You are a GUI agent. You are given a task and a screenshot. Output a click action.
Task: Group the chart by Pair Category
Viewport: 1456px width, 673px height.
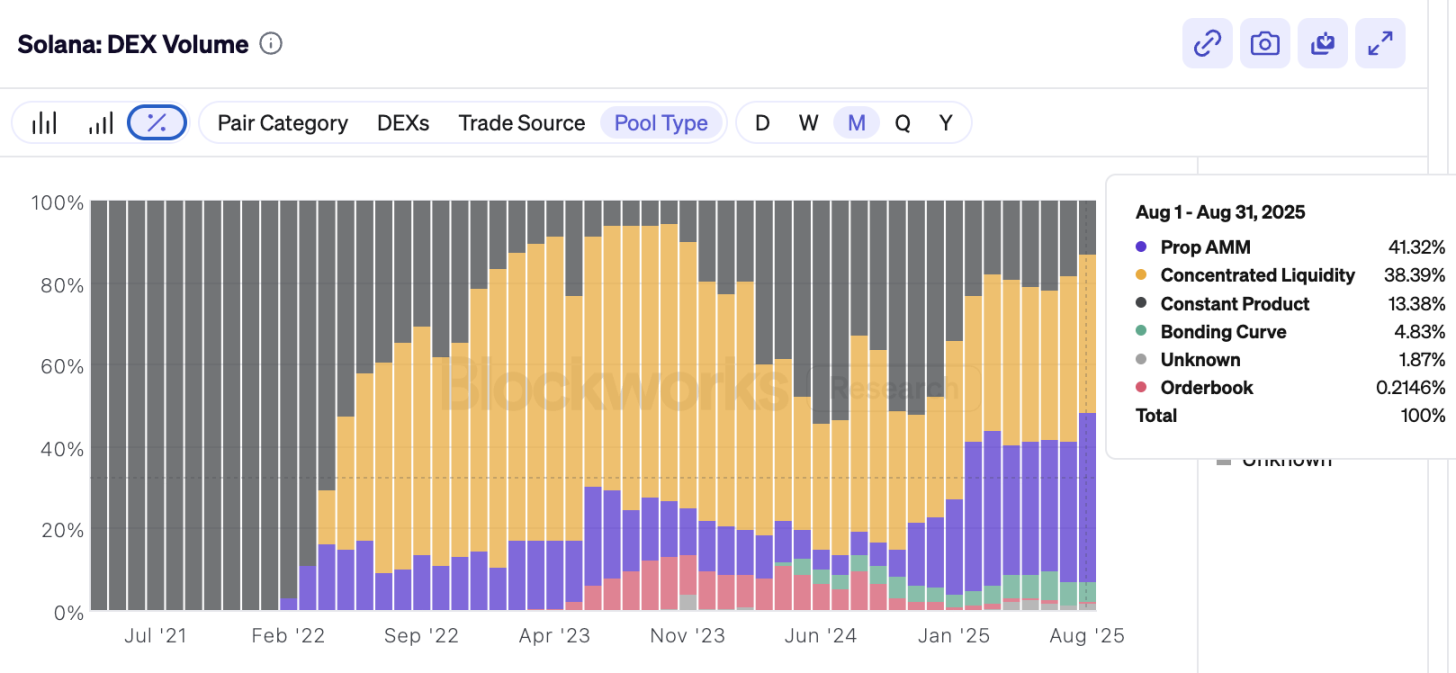[x=283, y=123]
